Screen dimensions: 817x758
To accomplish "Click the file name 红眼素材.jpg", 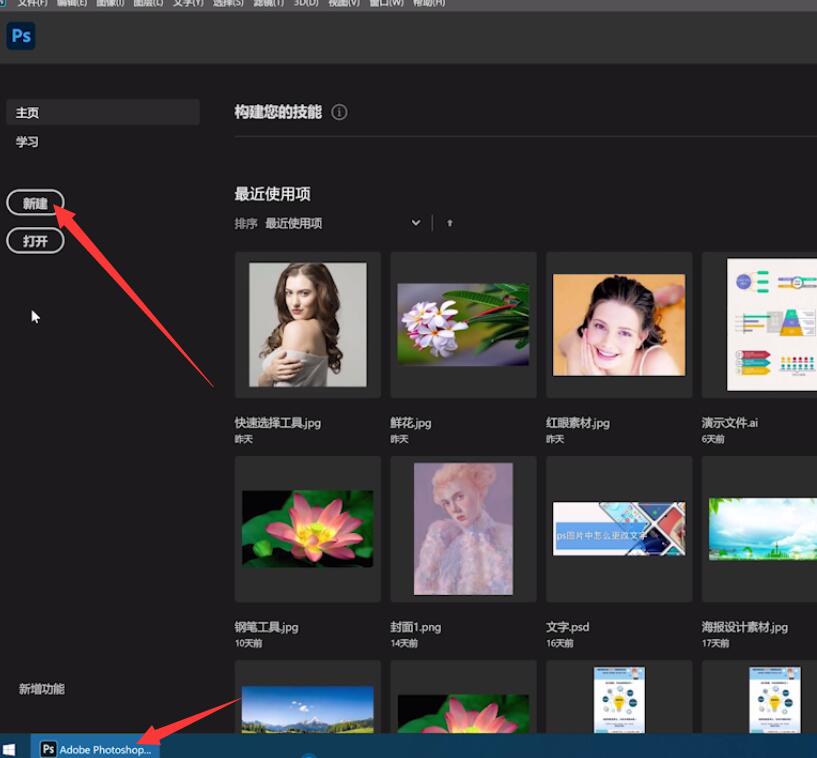I will pyautogui.click(x=578, y=423).
